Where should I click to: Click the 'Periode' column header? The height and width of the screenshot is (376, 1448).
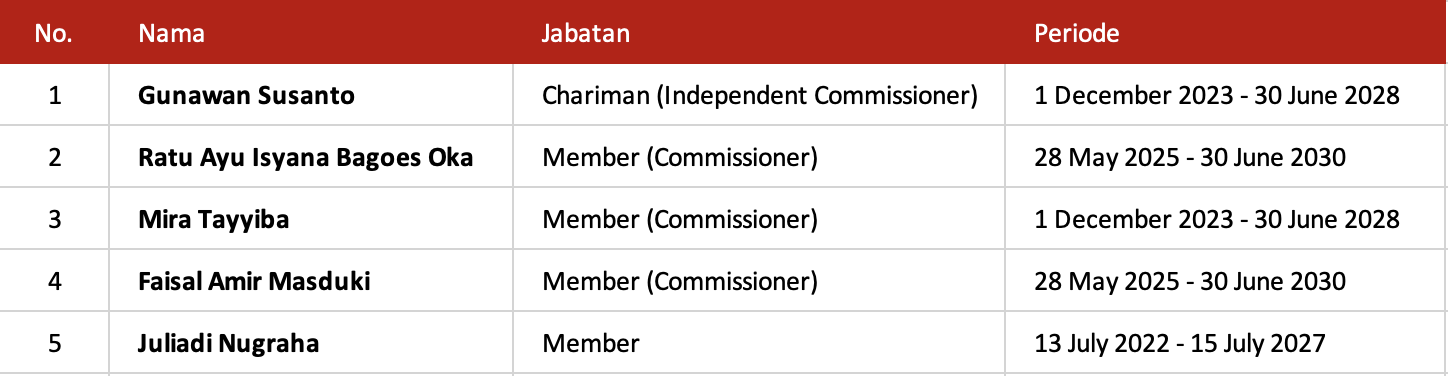(x=1076, y=33)
